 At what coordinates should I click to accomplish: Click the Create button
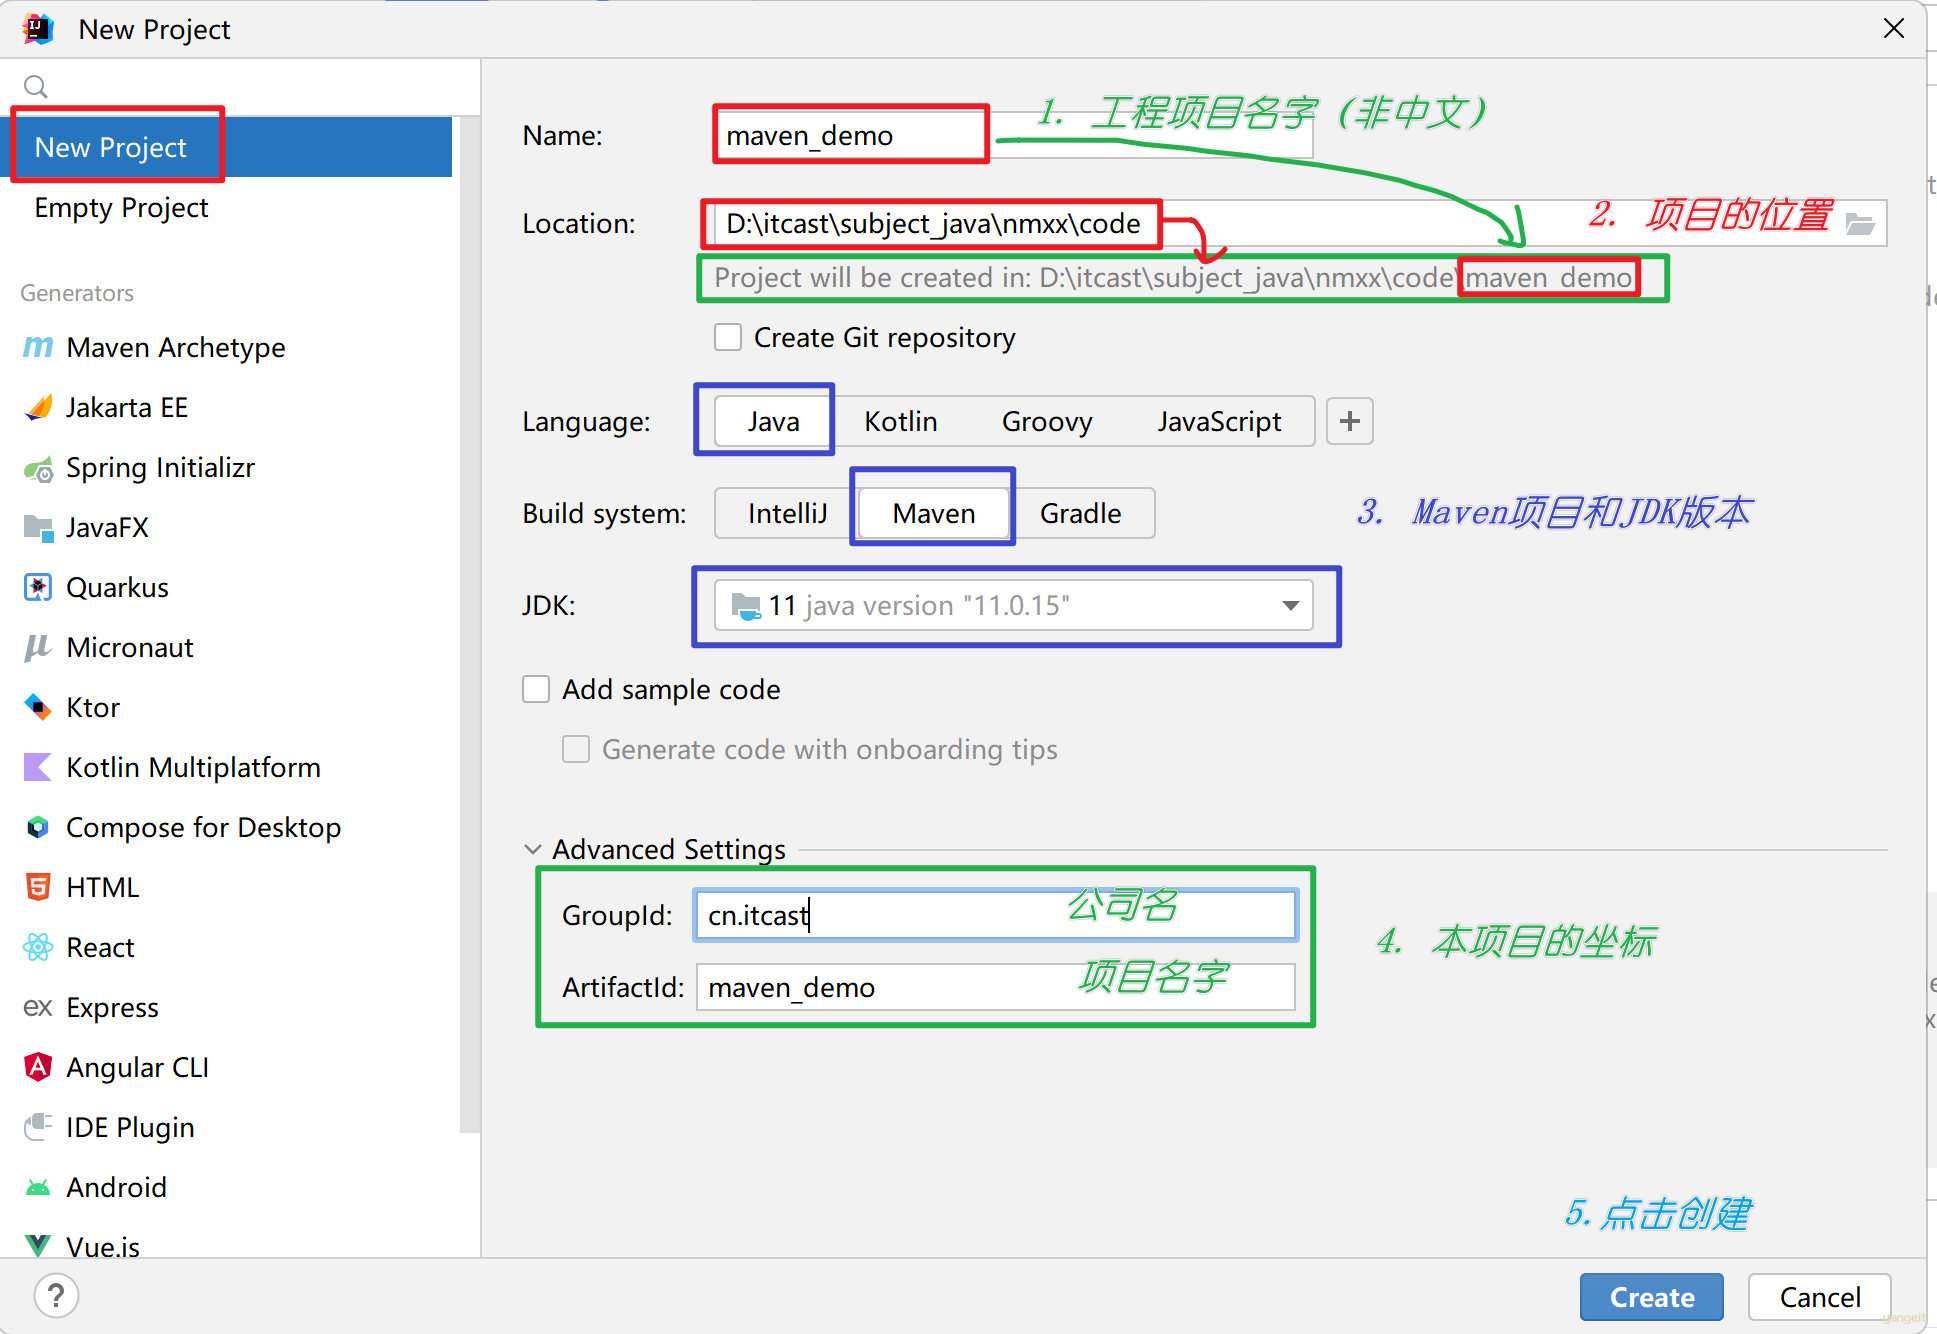[x=1651, y=1297]
